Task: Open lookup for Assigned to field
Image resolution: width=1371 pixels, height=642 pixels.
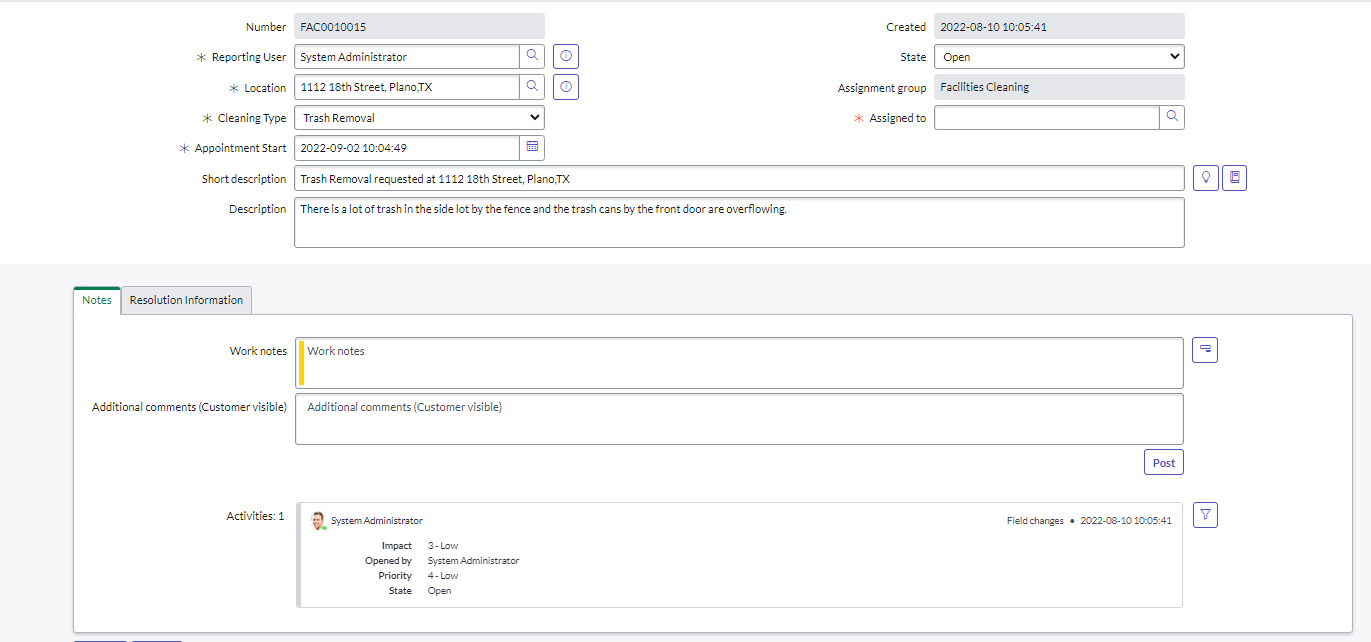Action: 1172,117
